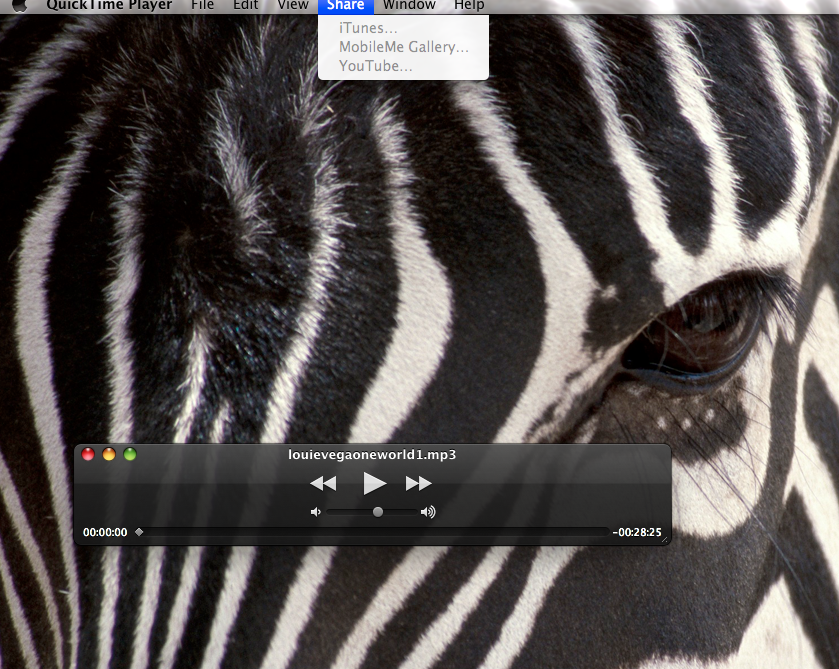The height and width of the screenshot is (669, 839).
Task: Click the rewind button
Action: (x=323, y=483)
